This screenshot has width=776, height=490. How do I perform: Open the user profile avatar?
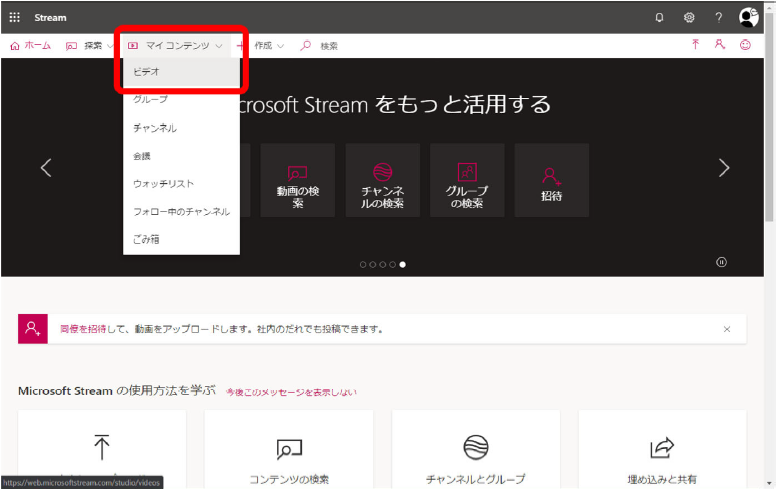pyautogui.click(x=749, y=17)
